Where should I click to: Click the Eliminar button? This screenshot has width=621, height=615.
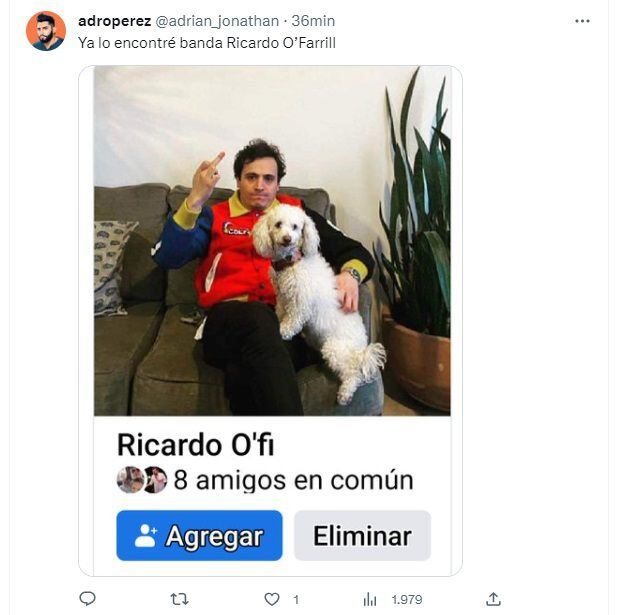pos(362,535)
